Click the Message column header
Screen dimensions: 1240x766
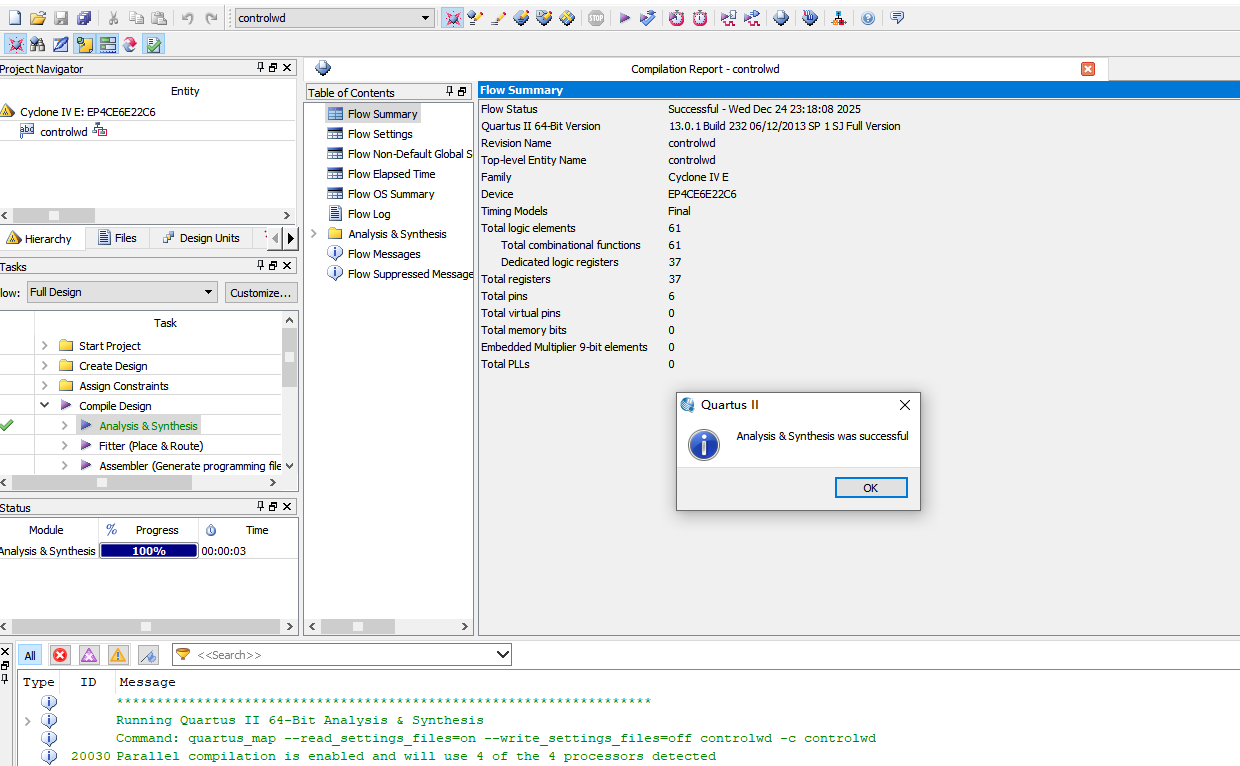coord(147,682)
